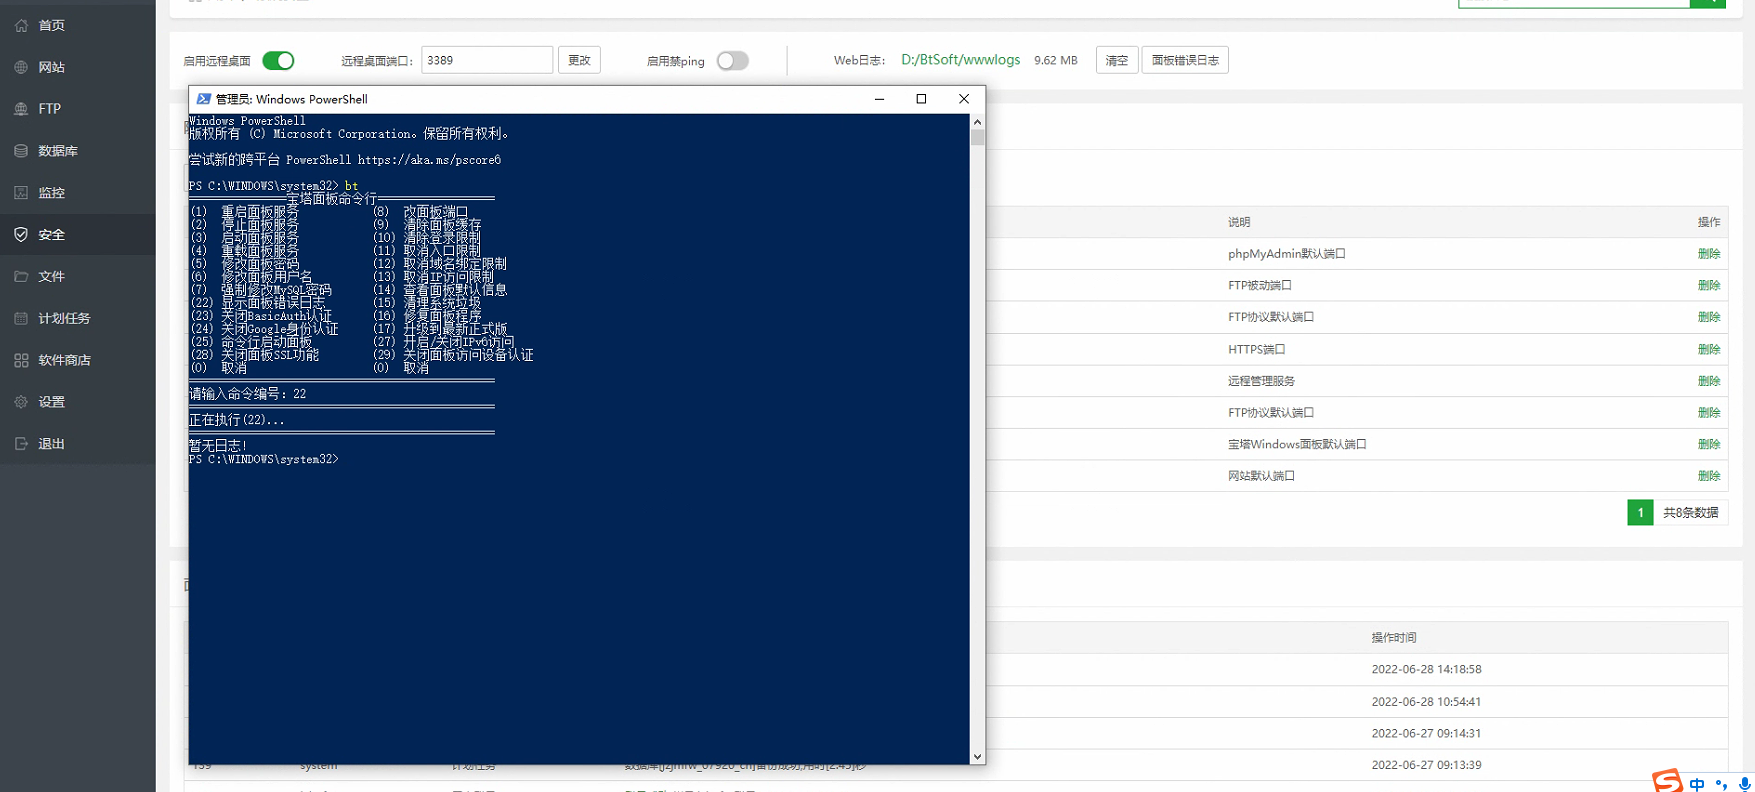Click the 共8条数据 count text
Viewport: 1755px width, 792px height.
[x=1690, y=513]
